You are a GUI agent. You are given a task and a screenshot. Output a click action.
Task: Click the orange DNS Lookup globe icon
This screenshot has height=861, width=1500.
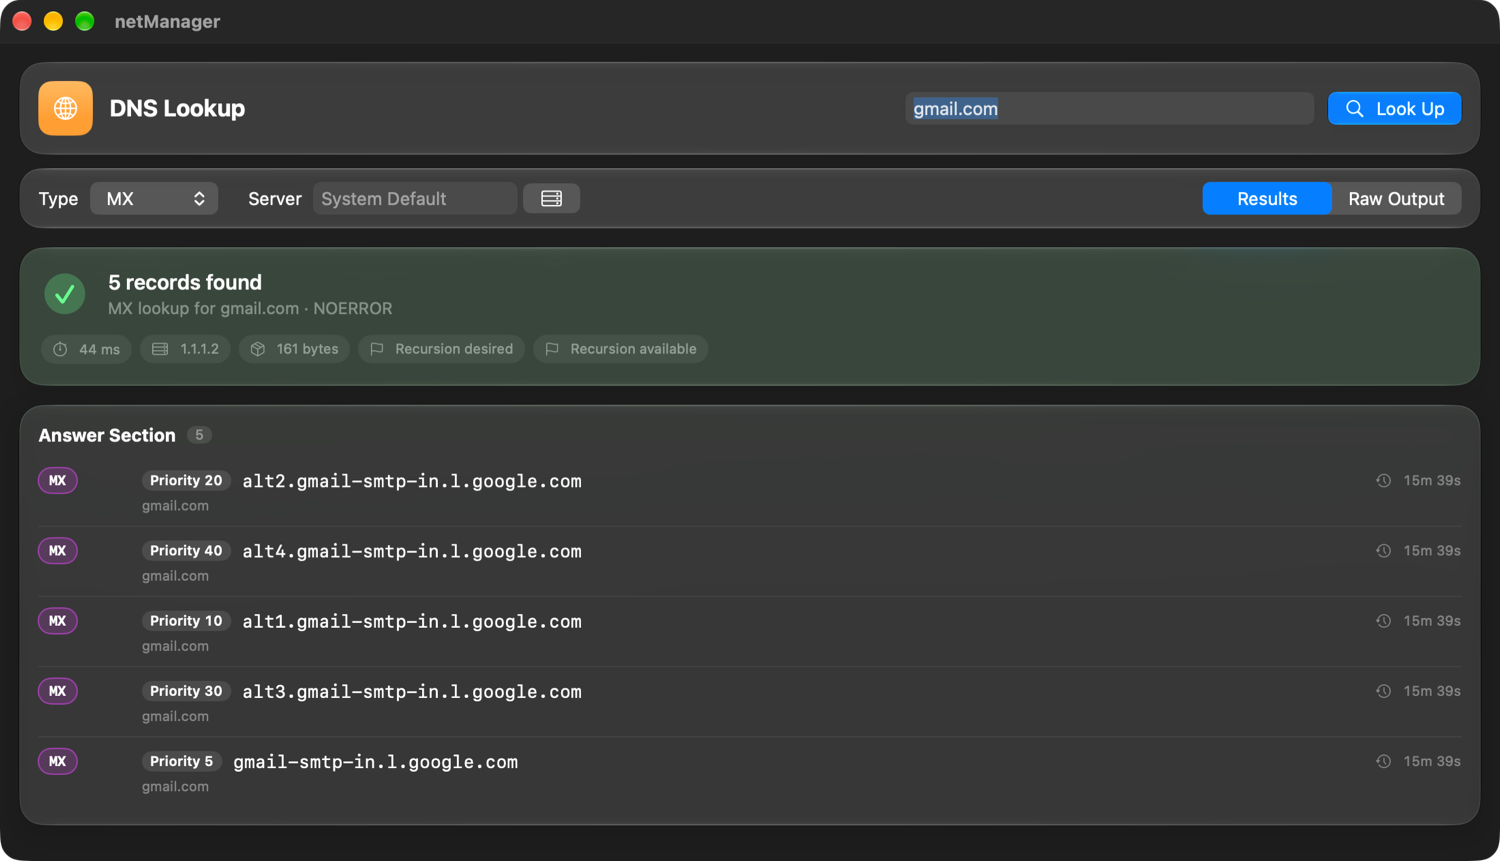pos(65,108)
